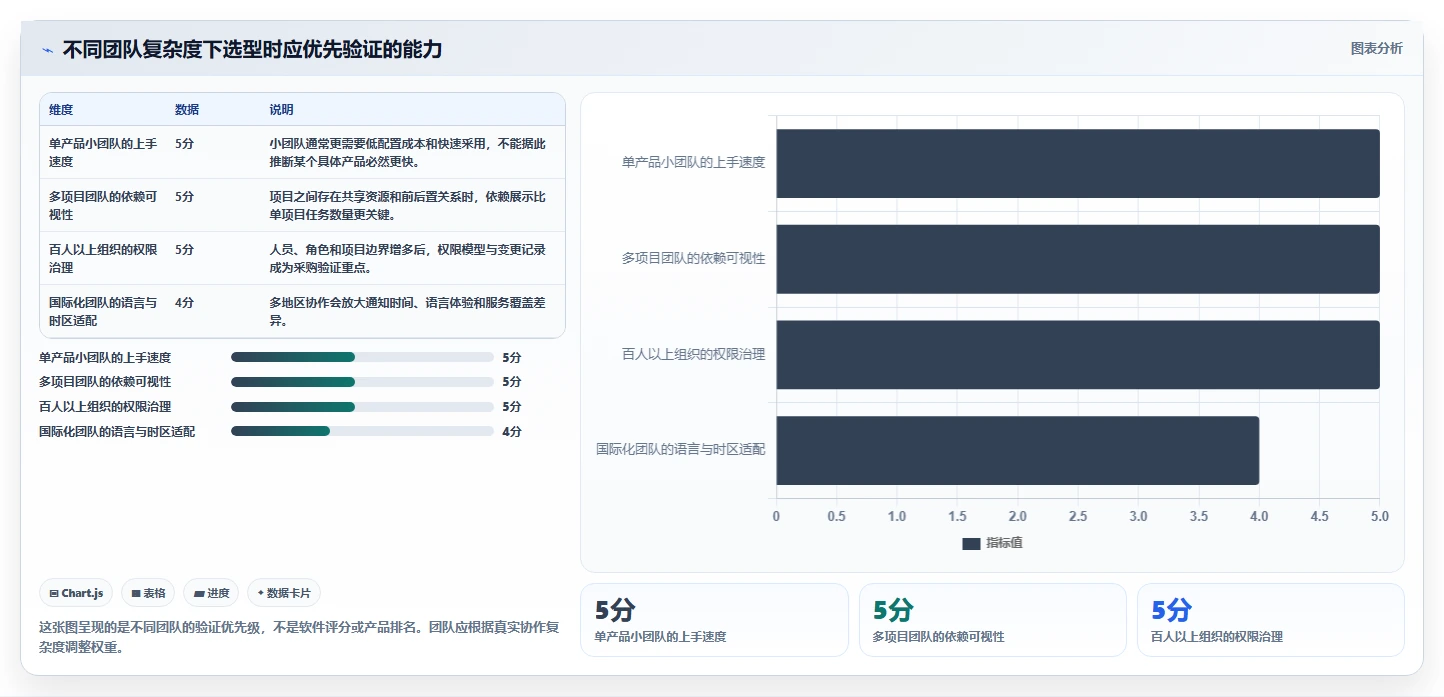
Task: Click the dark legend swatch beside 指标值
Action: [971, 543]
